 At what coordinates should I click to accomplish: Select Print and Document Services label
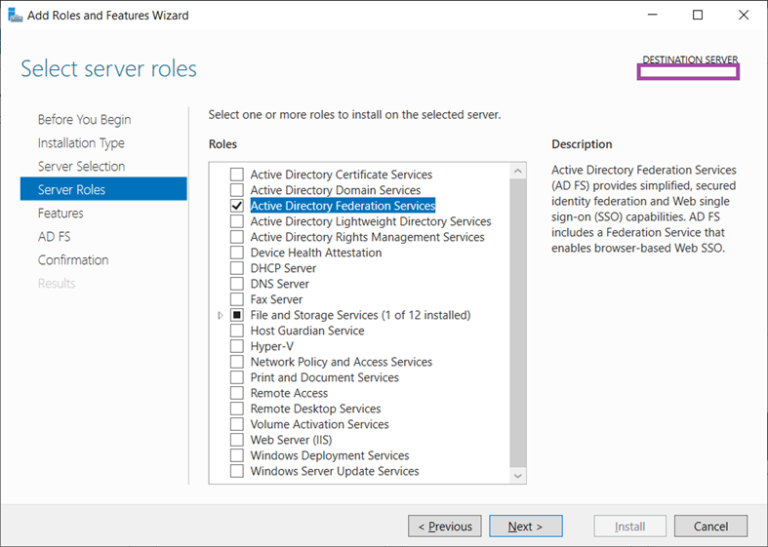(324, 378)
